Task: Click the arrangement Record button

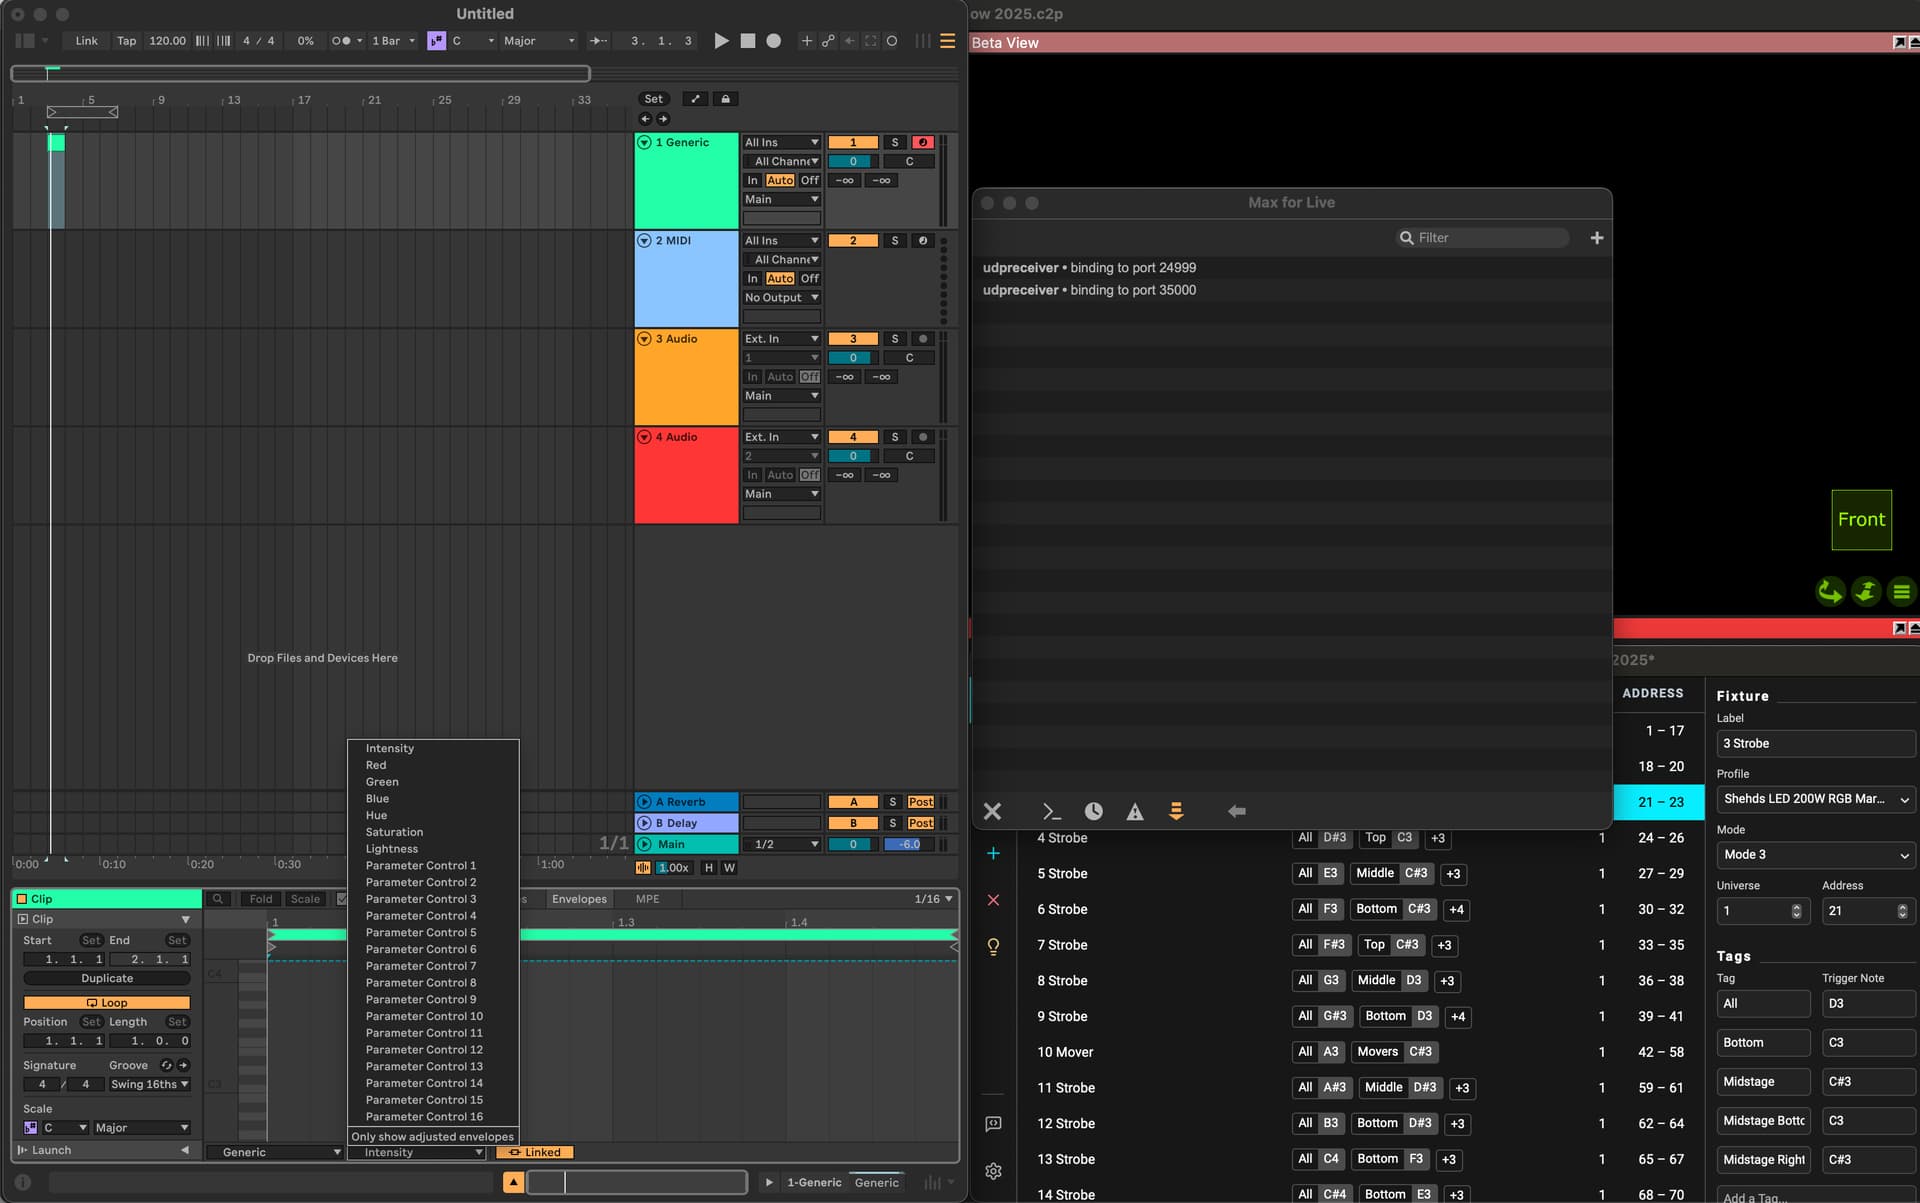Action: pyautogui.click(x=773, y=41)
